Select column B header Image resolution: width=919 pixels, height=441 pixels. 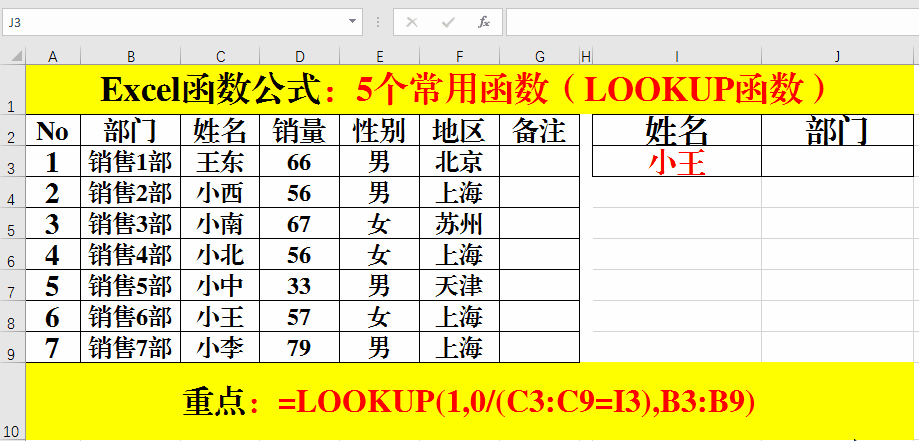pyautogui.click(x=130, y=56)
